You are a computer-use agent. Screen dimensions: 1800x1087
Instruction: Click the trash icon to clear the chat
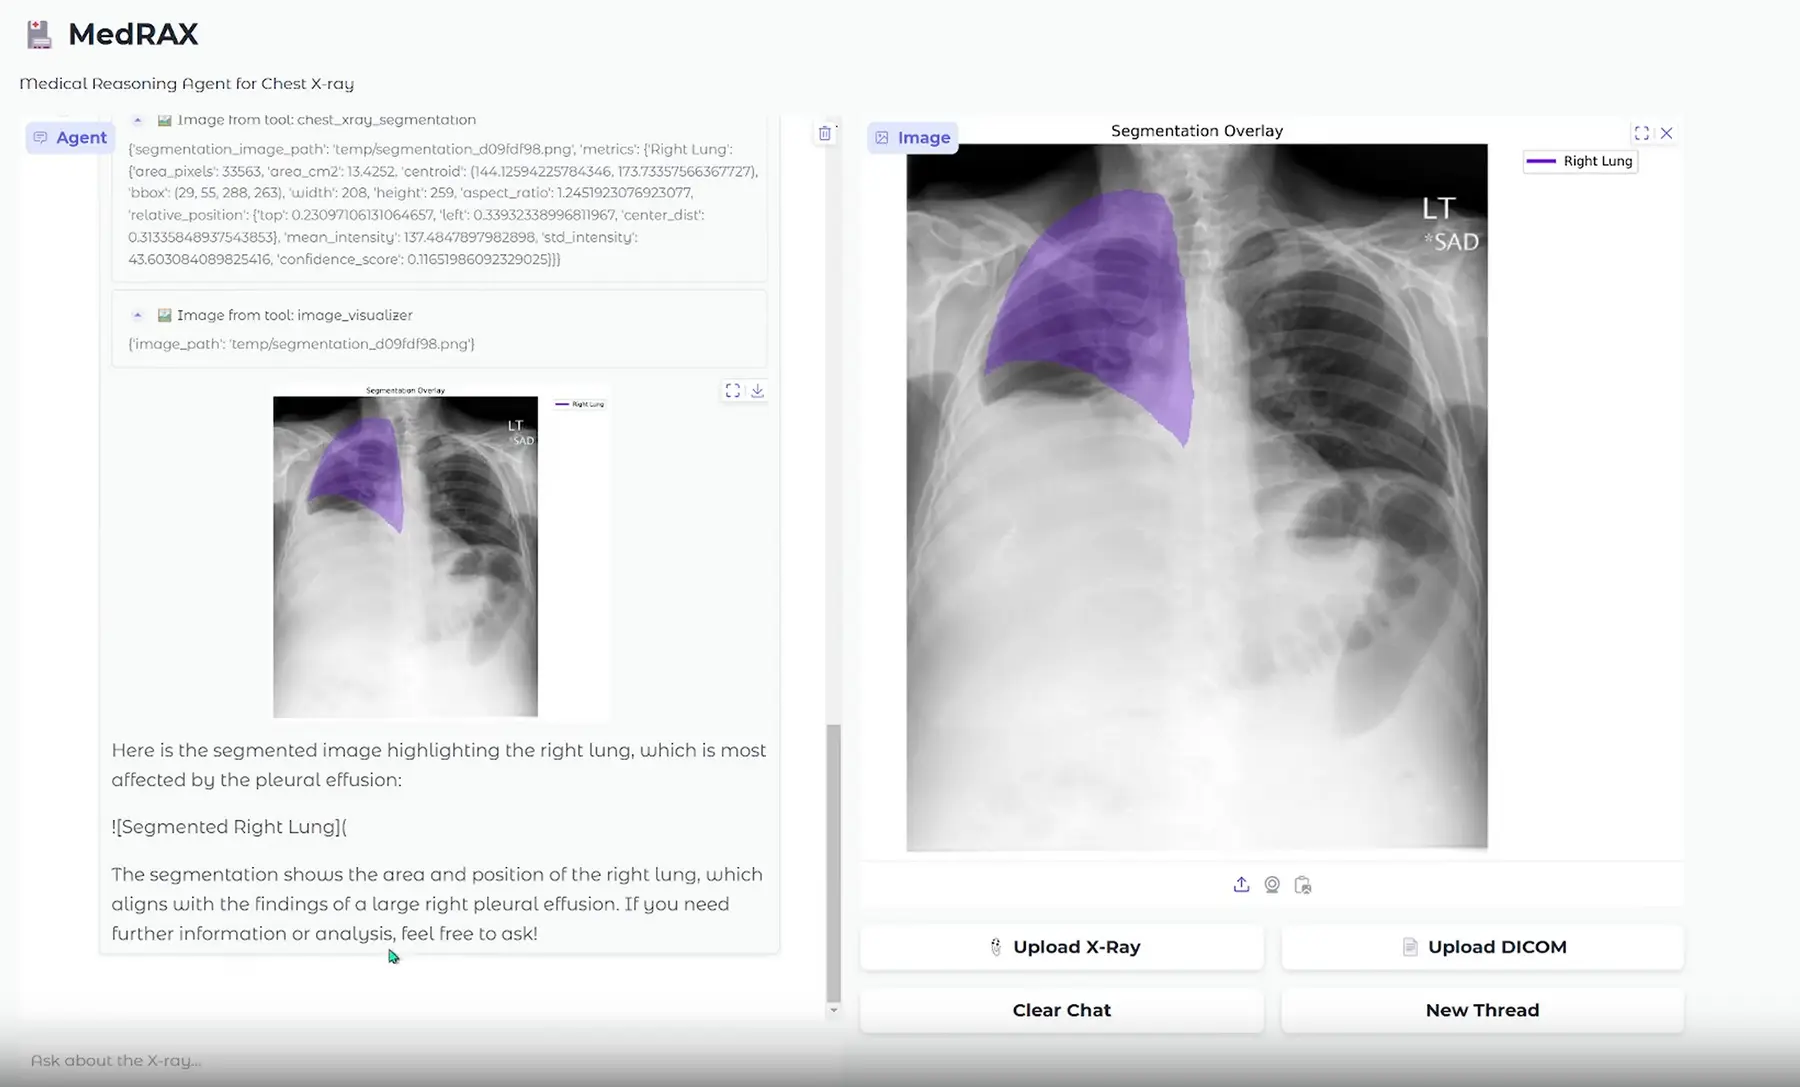pyautogui.click(x=825, y=133)
